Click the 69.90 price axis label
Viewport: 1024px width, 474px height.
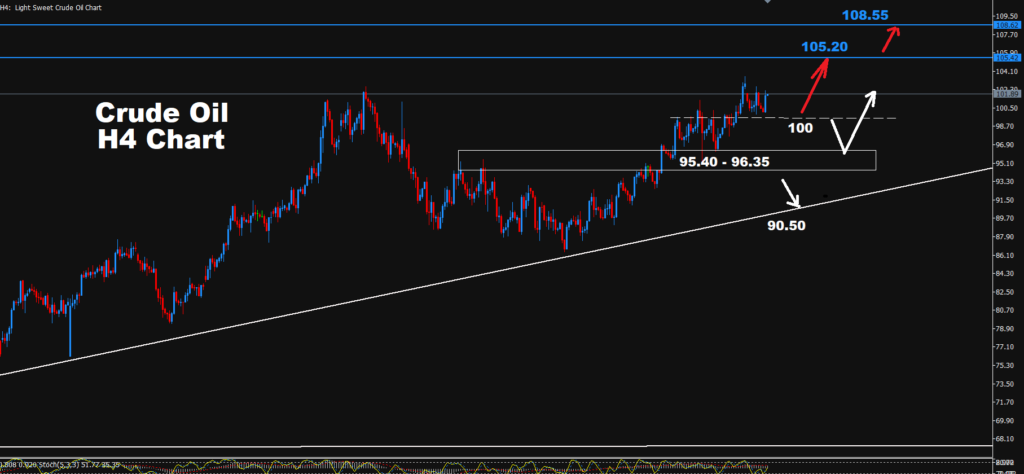coord(1006,420)
